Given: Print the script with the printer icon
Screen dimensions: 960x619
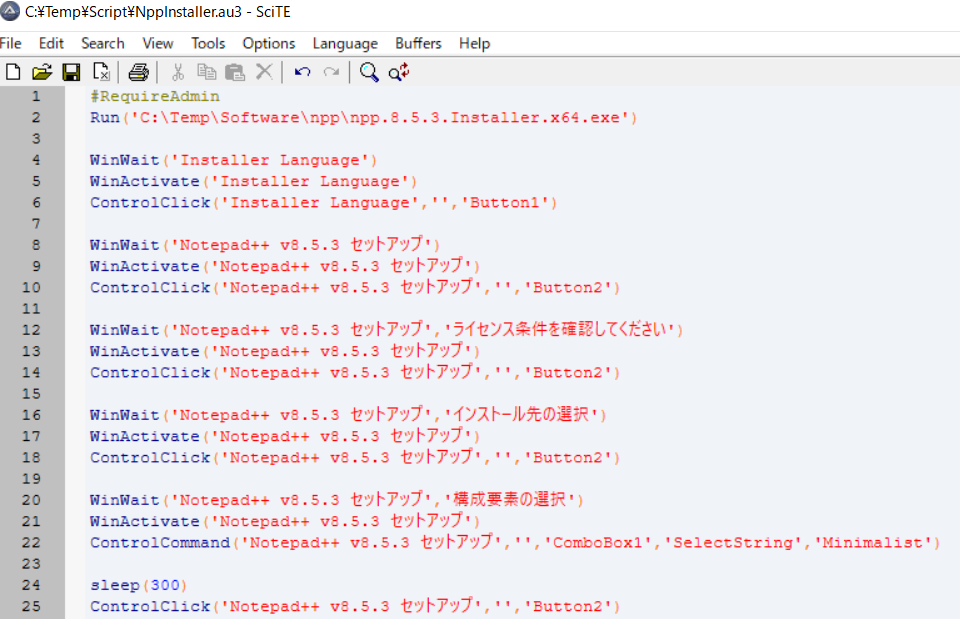Looking at the screenshot, I should tap(138, 72).
